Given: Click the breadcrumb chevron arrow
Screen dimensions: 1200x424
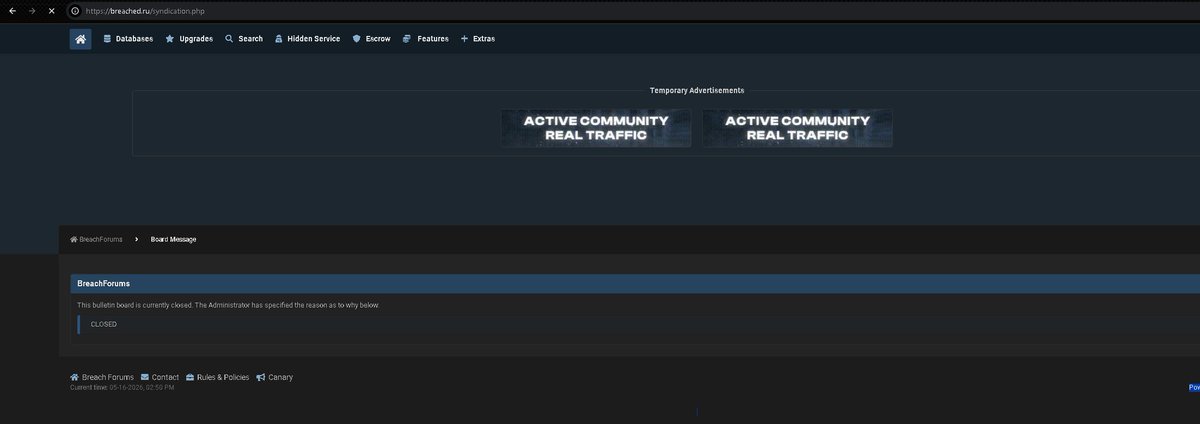Looking at the screenshot, I should click(x=136, y=240).
